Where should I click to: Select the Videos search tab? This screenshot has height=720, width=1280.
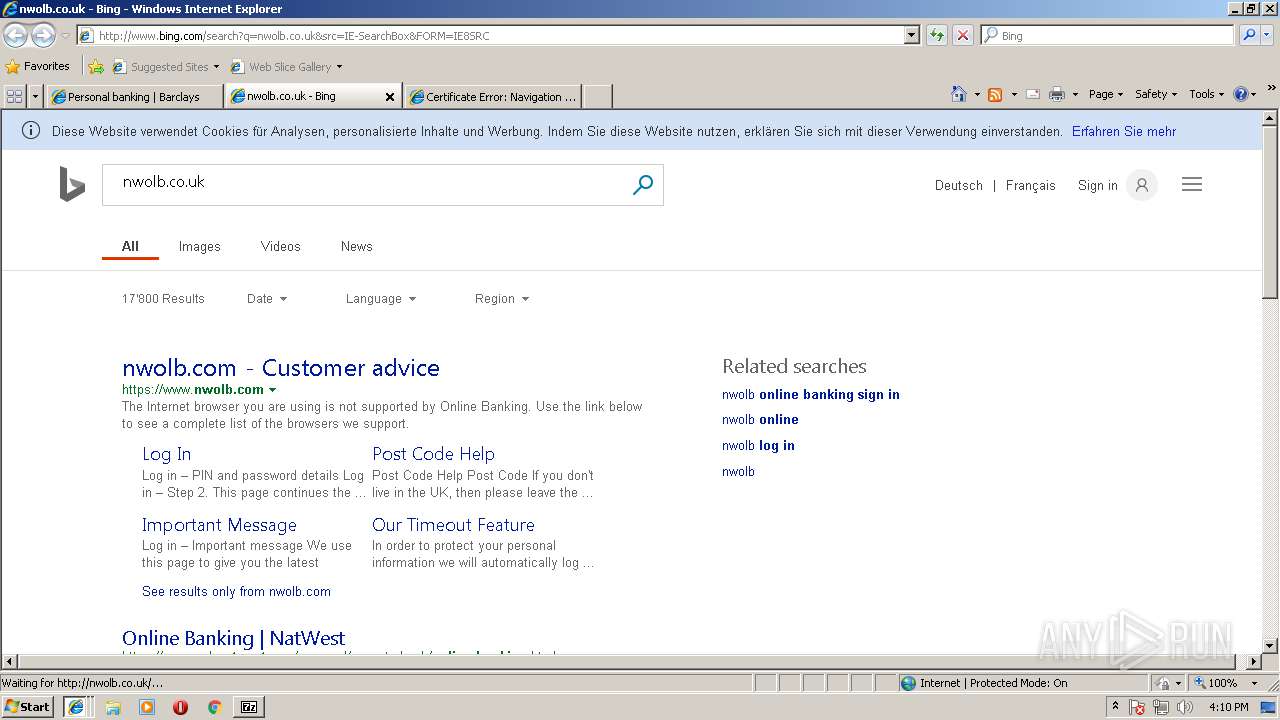280,246
